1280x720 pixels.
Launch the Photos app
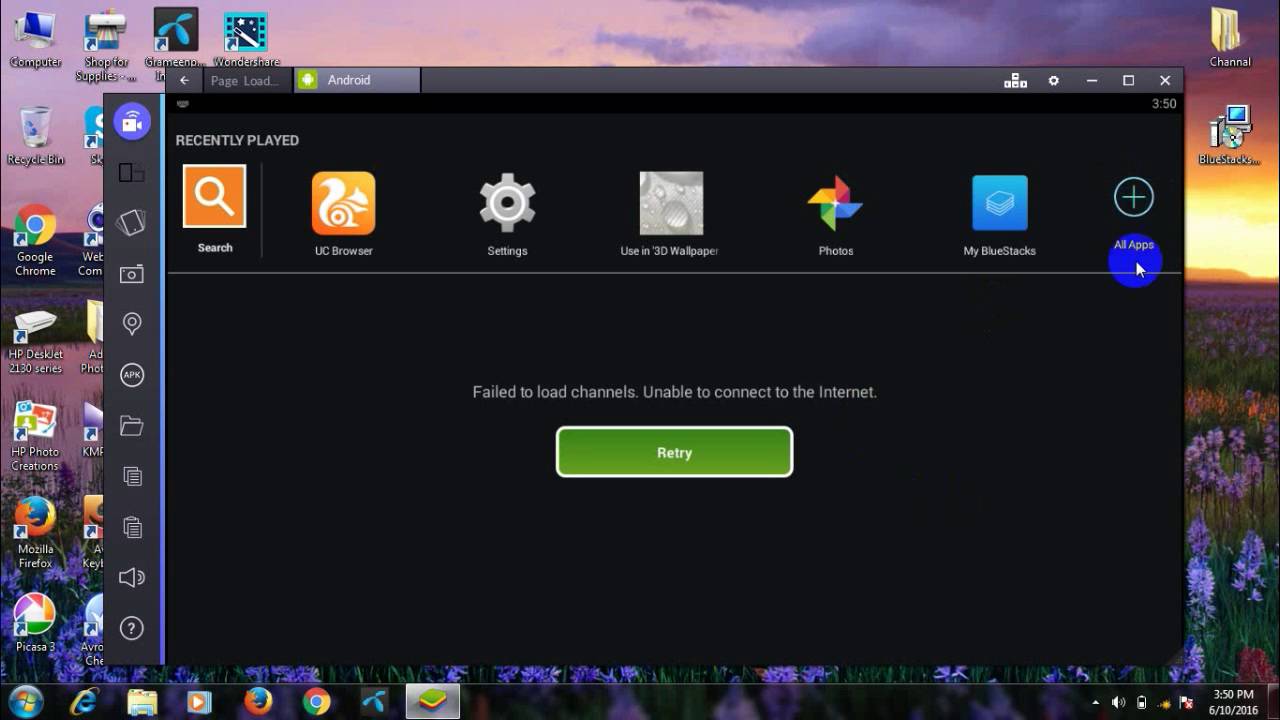pyautogui.click(x=835, y=203)
